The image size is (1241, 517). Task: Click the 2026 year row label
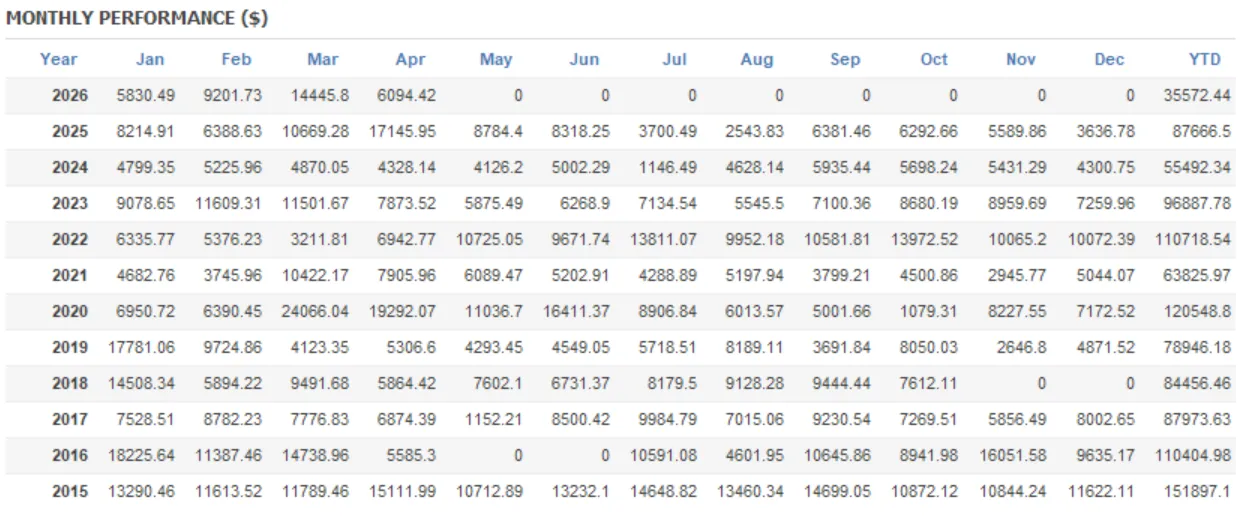[70, 96]
